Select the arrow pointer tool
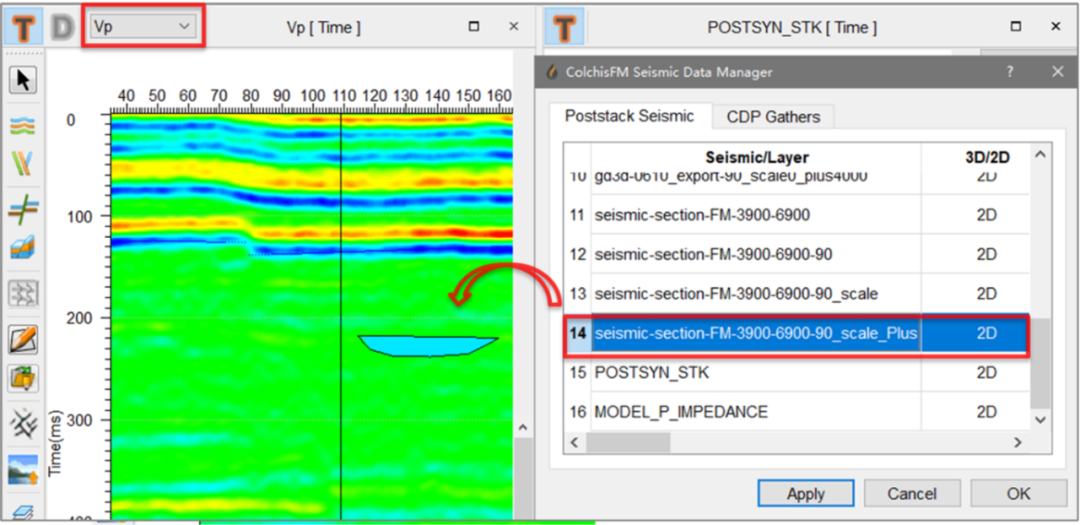 22,80
